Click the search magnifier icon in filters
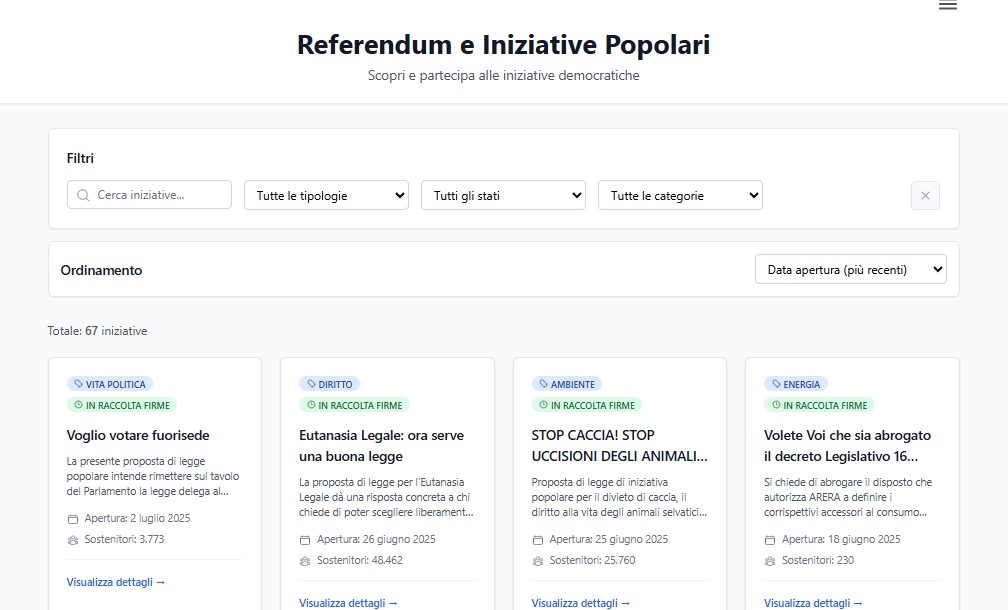Image resolution: width=1008 pixels, height=610 pixels. (82, 195)
